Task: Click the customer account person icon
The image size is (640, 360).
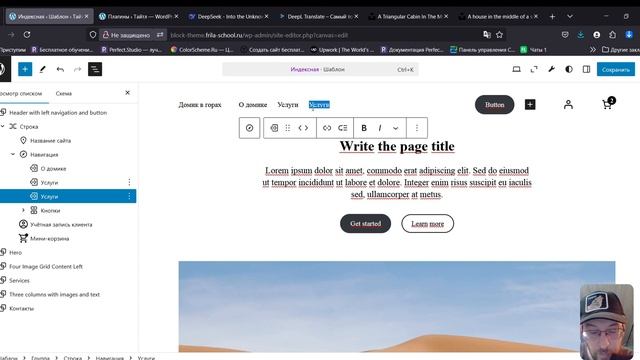Action: [568, 105]
